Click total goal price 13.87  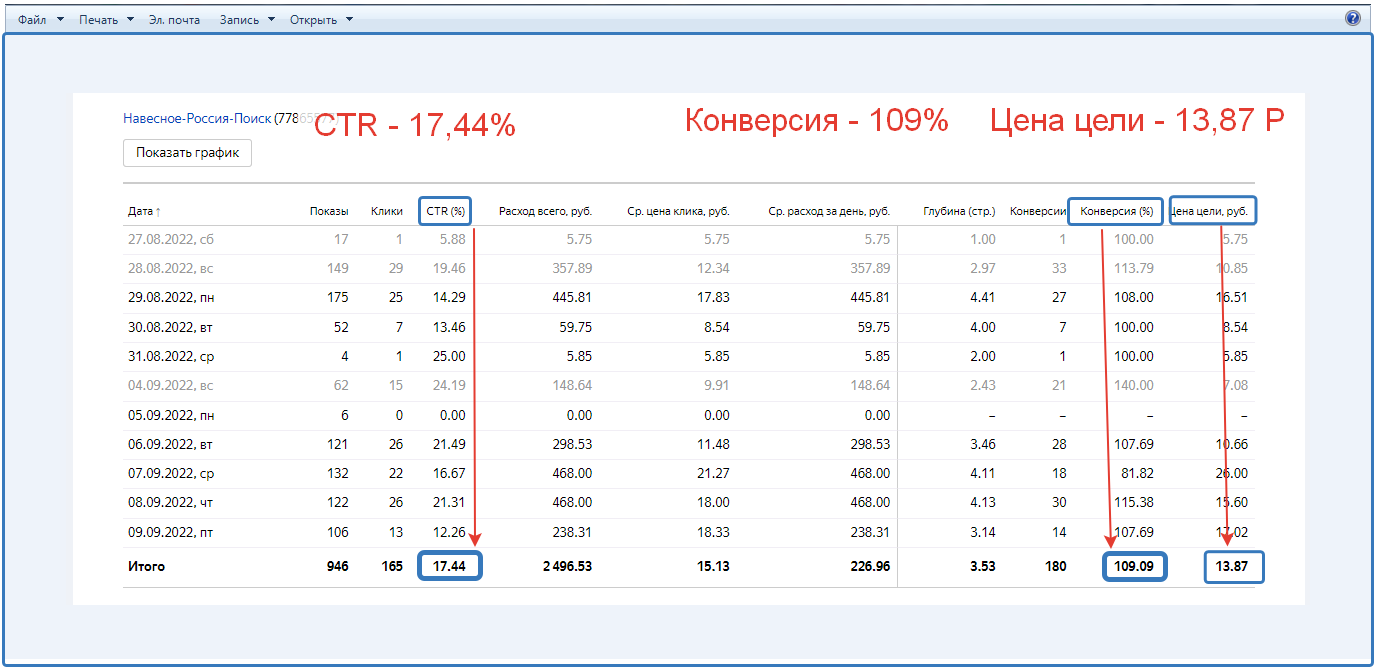coord(1232,566)
